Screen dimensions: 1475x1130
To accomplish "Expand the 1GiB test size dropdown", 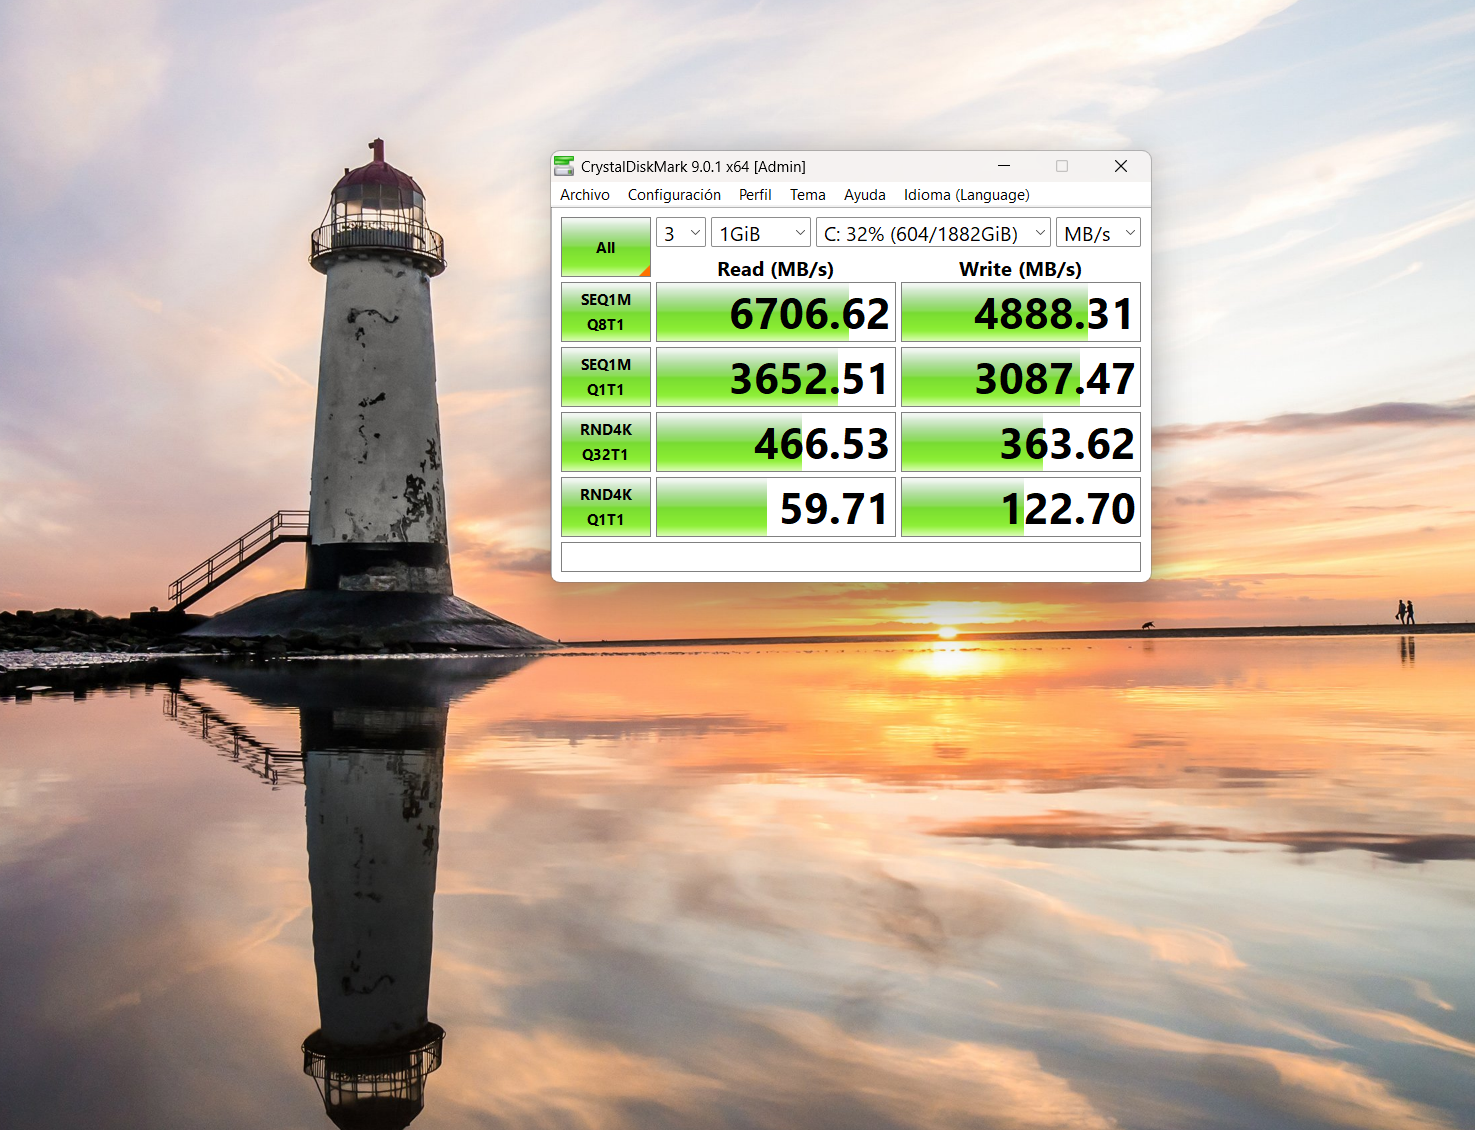I will pos(760,233).
